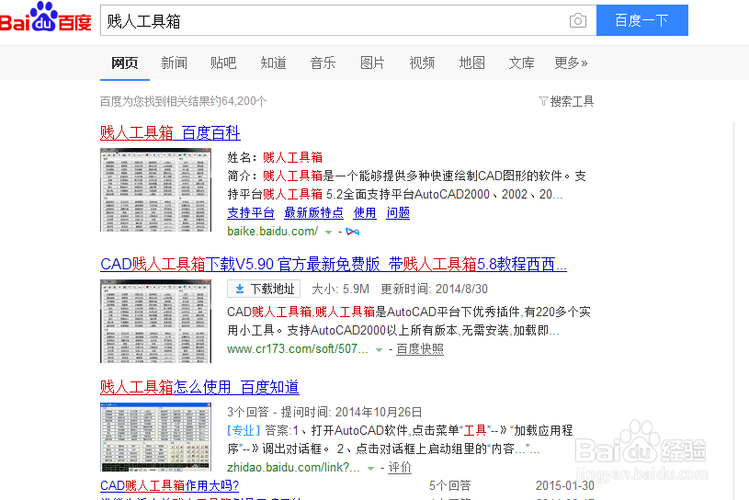Click the 搜索工具 funnel icon
The image size is (749, 500).
pos(543,101)
